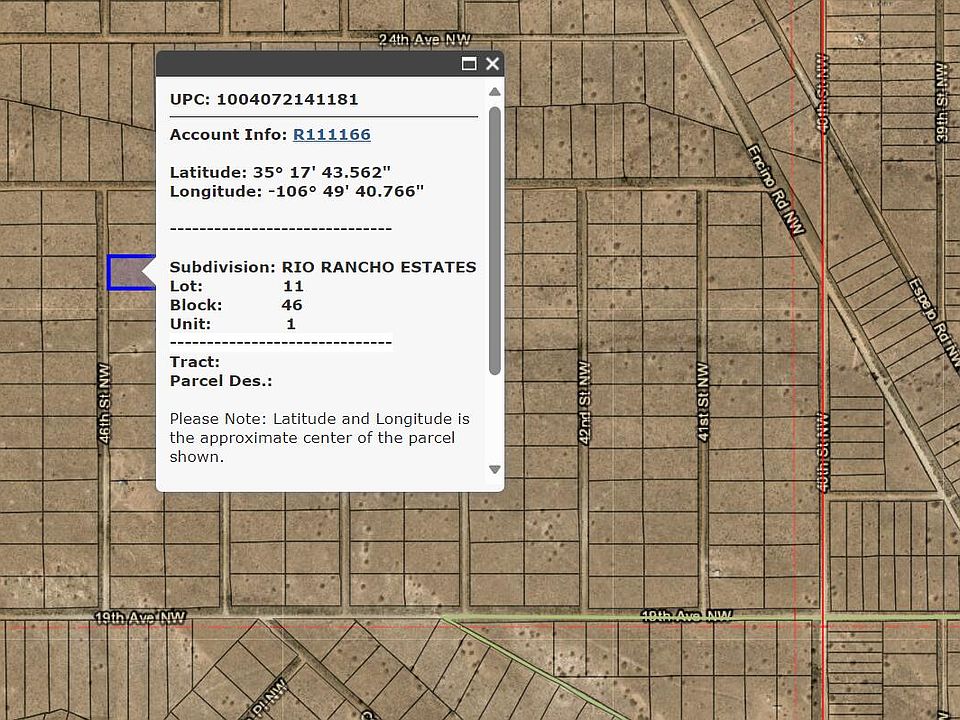The width and height of the screenshot is (960, 720).
Task: Click the Block: 46 row
Action: tap(236, 305)
